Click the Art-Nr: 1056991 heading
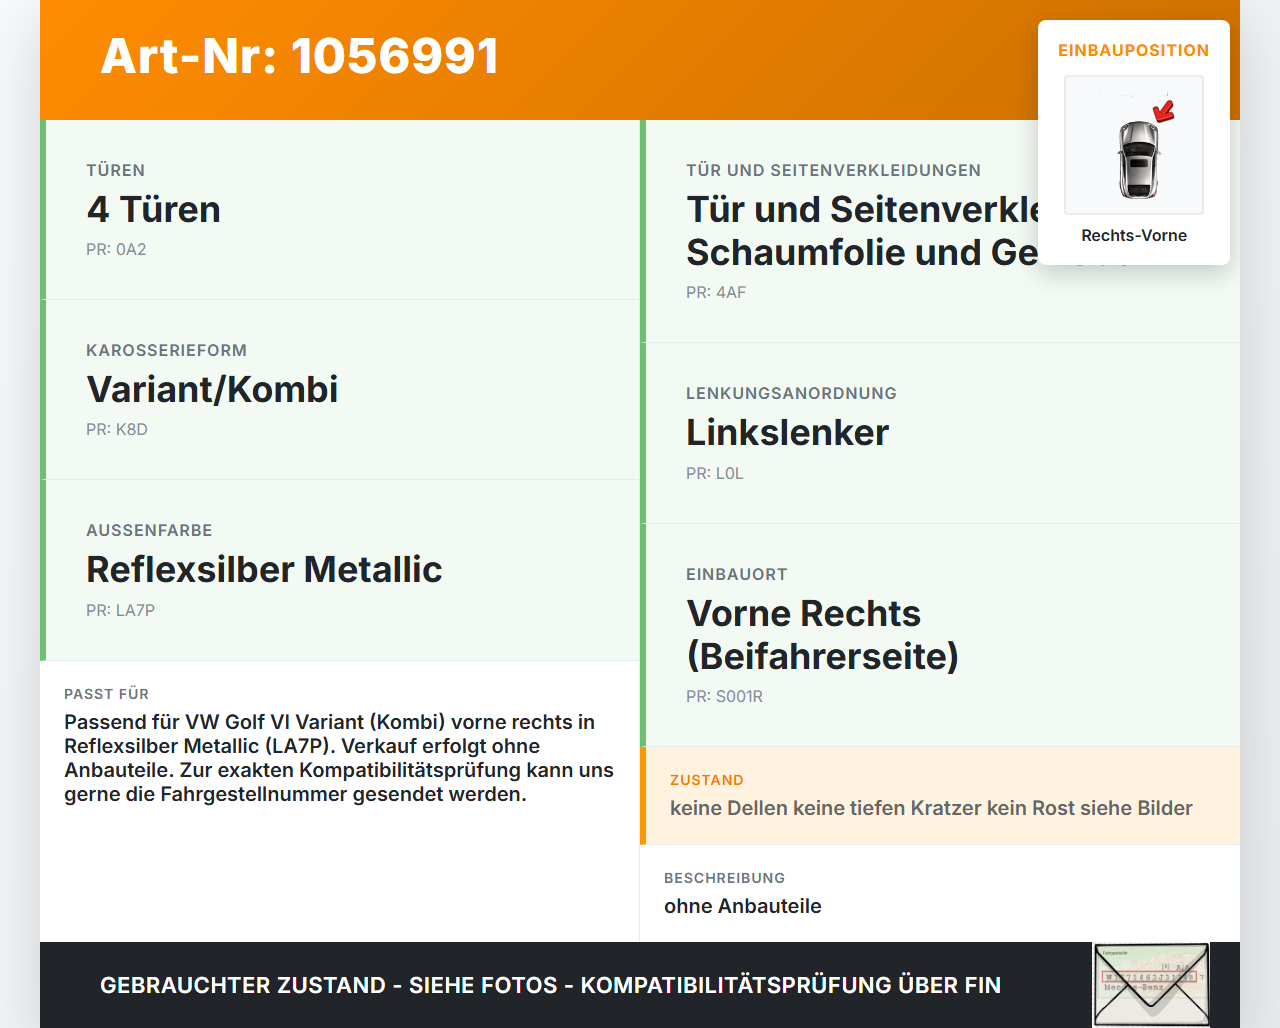Screen dimensions: 1280x1028 (299, 56)
